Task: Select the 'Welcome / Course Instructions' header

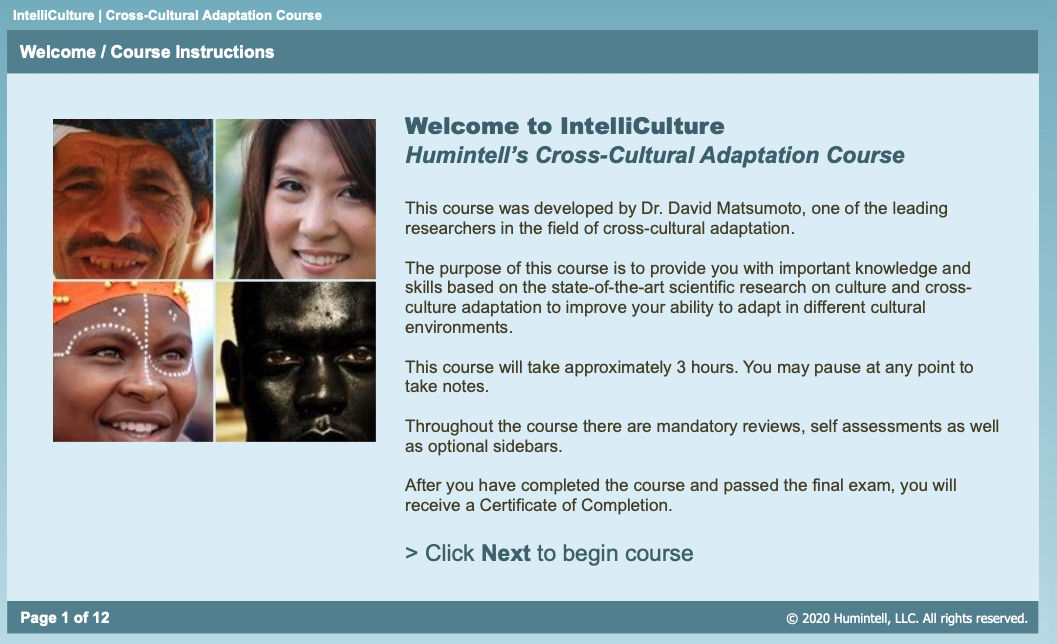Action: pos(147,52)
